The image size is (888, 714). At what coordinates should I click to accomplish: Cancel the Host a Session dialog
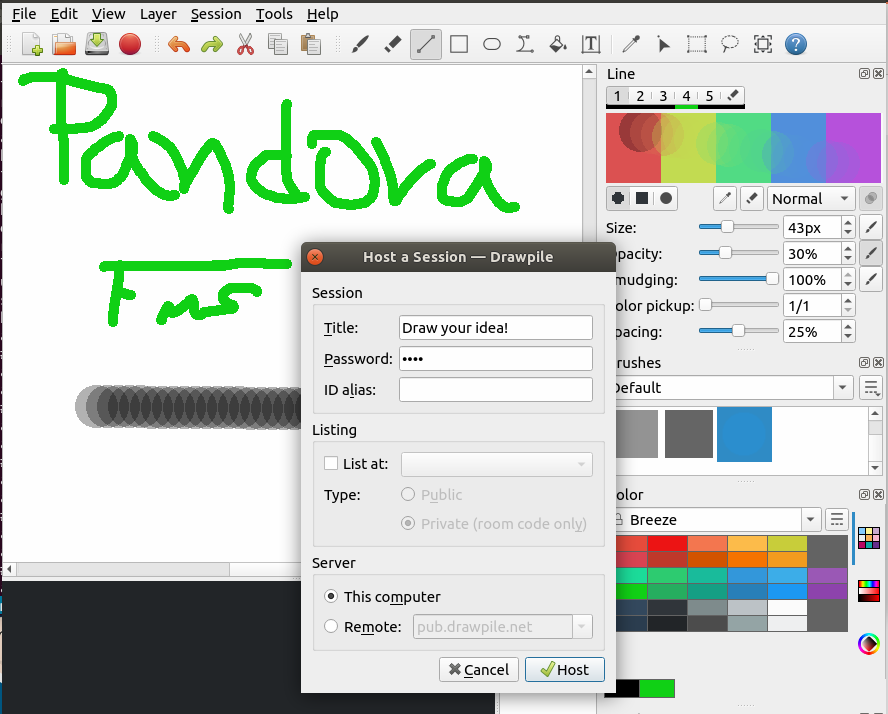click(x=479, y=670)
